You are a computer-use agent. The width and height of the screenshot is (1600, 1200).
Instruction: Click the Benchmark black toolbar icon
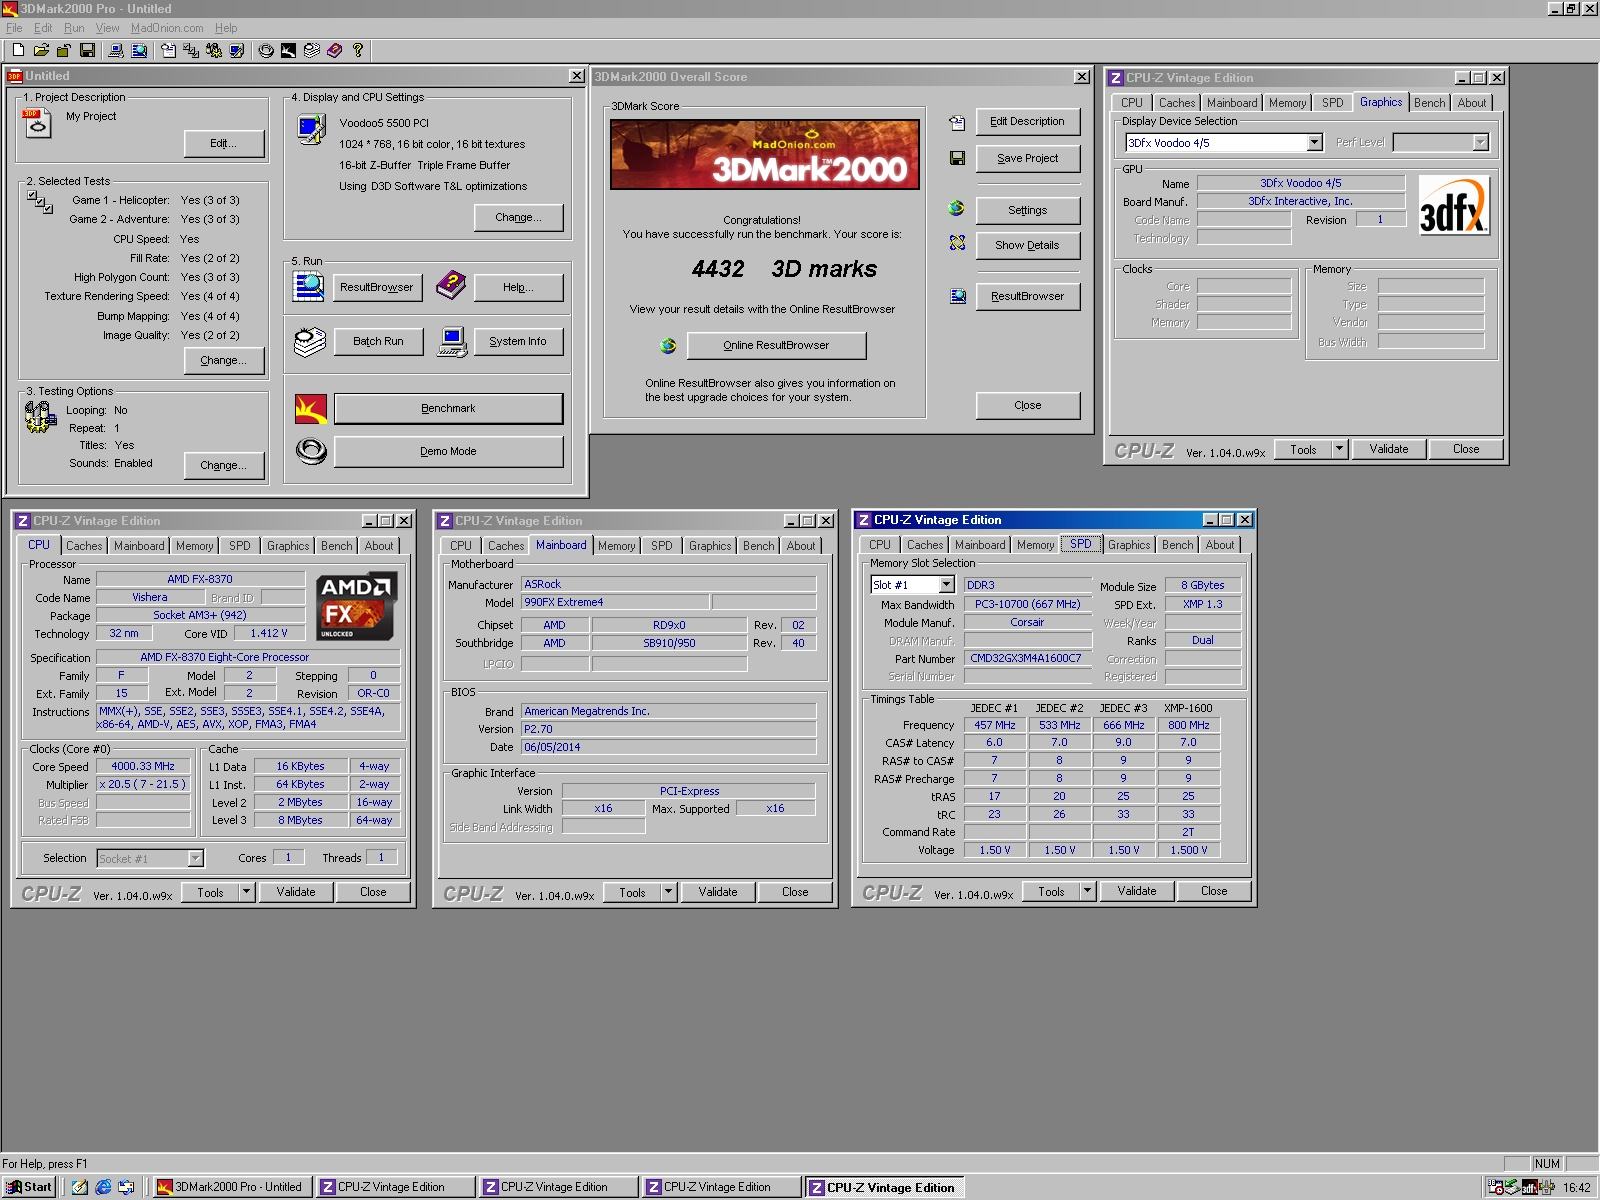[x=288, y=50]
